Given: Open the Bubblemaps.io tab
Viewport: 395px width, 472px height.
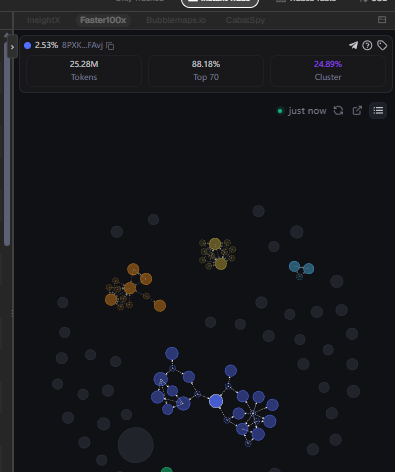Looking at the screenshot, I should [x=176, y=20].
